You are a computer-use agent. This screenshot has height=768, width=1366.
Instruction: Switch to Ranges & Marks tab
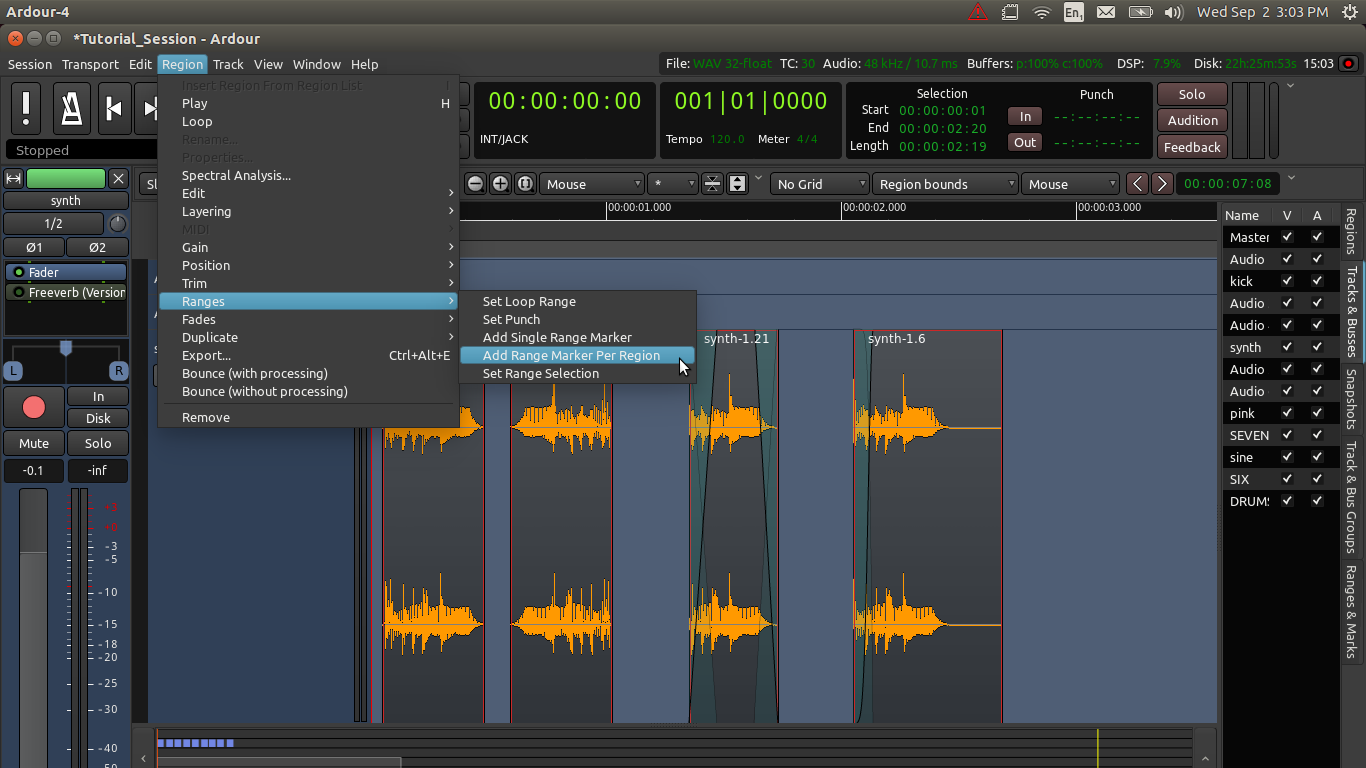point(1351,612)
